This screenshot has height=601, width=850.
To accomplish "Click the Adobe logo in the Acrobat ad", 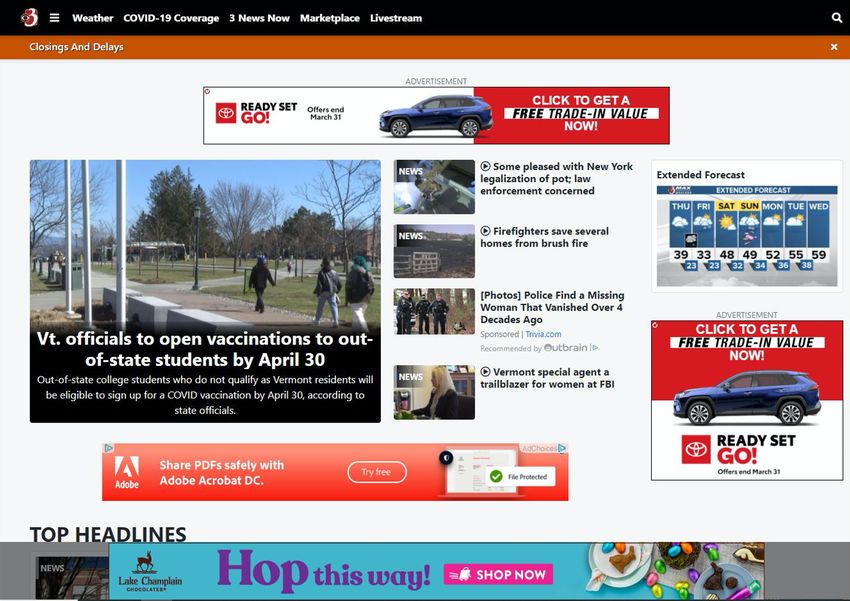I will (127, 472).
